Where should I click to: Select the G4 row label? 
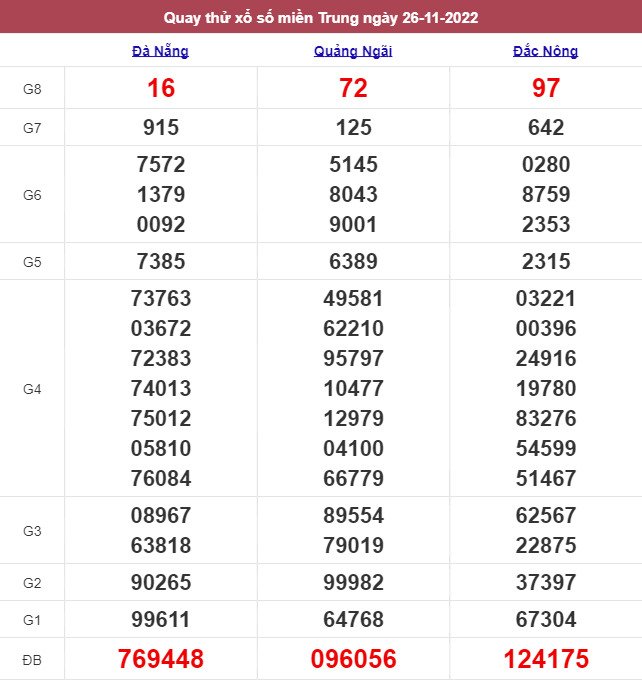click(32, 389)
